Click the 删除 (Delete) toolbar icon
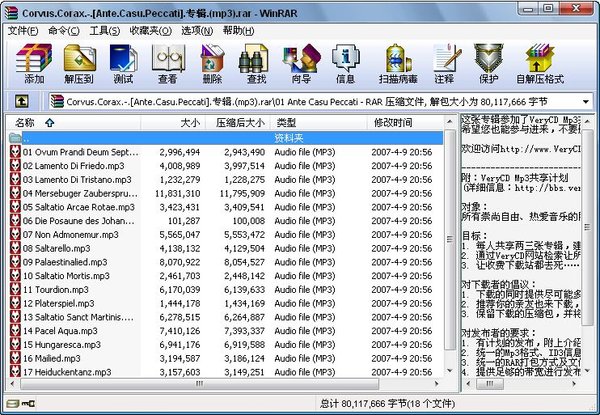600x415 pixels. click(x=212, y=63)
